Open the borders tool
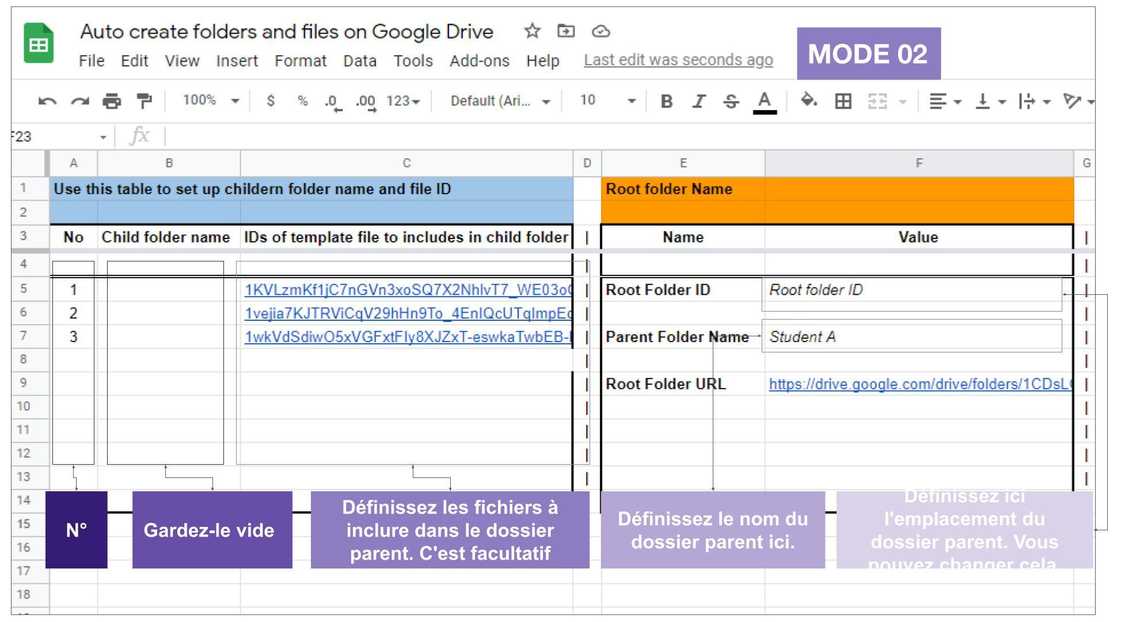1140x622 pixels. (x=843, y=101)
